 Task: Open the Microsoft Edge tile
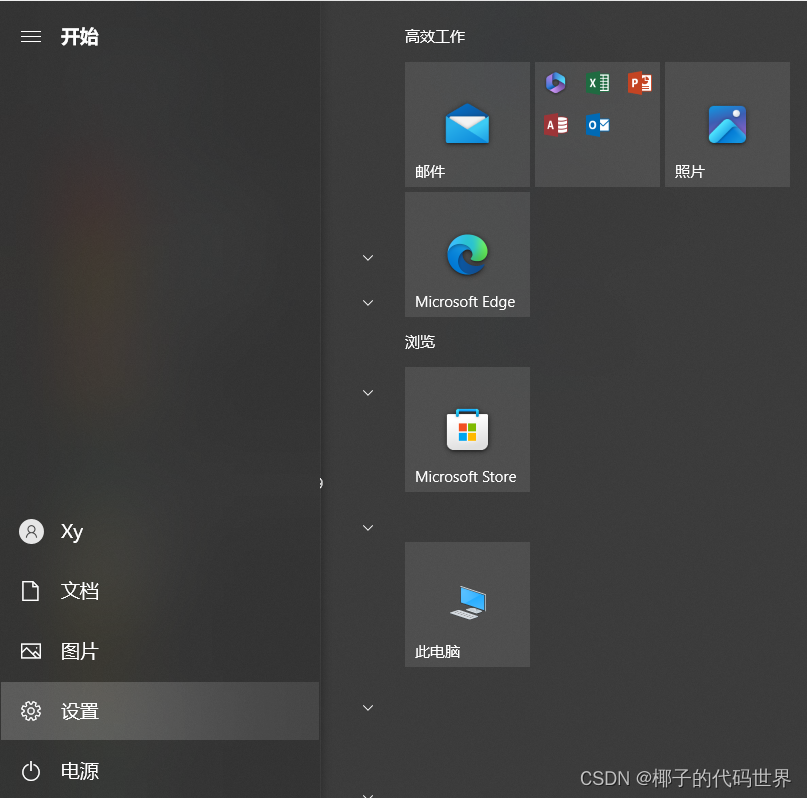pos(467,255)
